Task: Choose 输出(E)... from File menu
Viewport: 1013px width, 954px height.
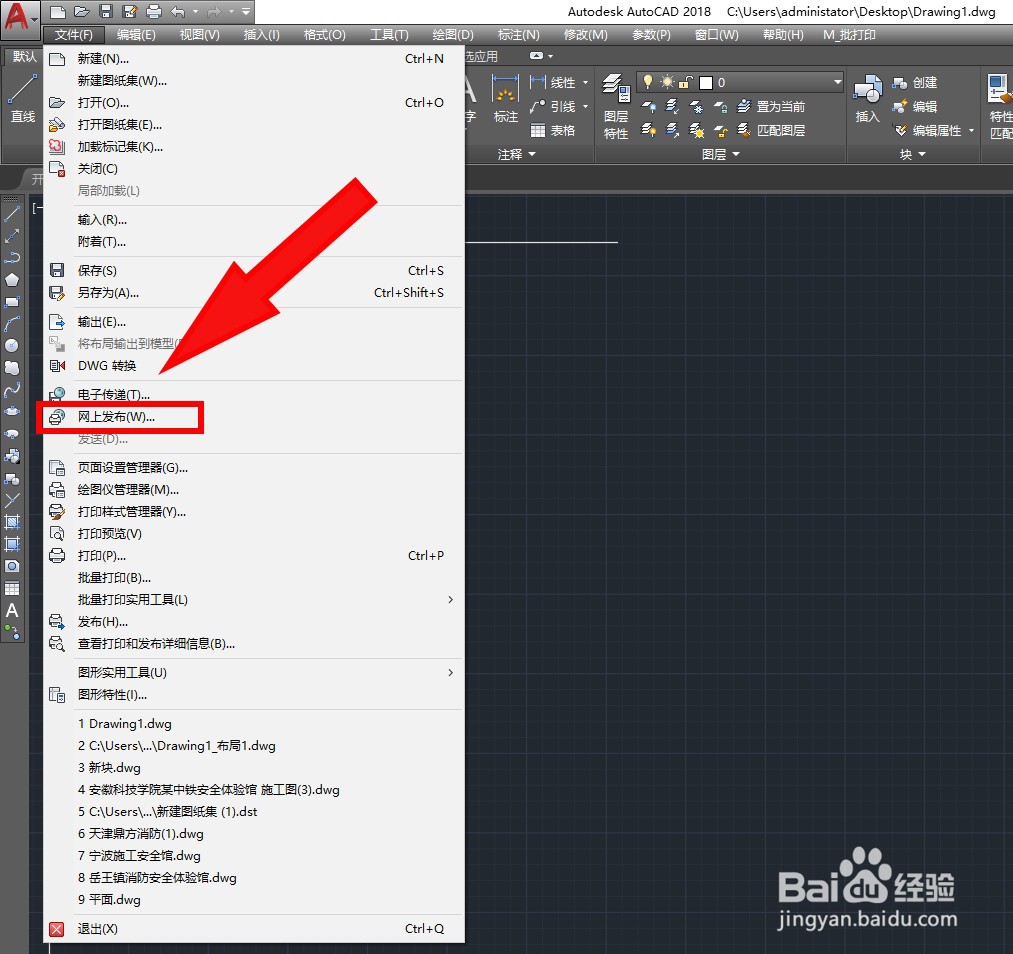Action: point(254,322)
